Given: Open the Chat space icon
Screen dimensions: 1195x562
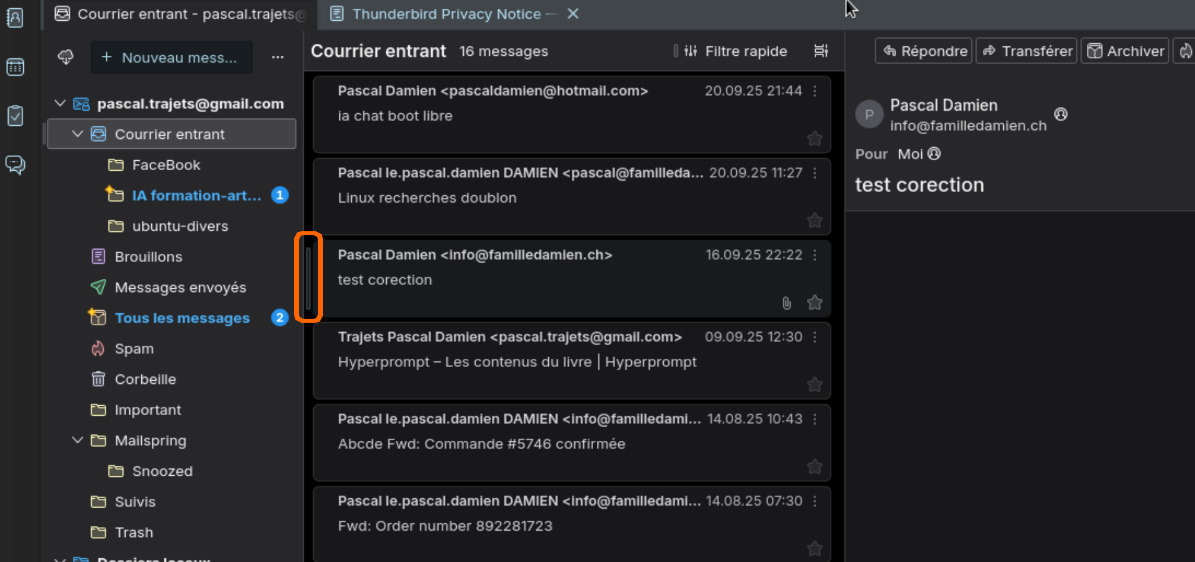Looking at the screenshot, I should (x=15, y=164).
